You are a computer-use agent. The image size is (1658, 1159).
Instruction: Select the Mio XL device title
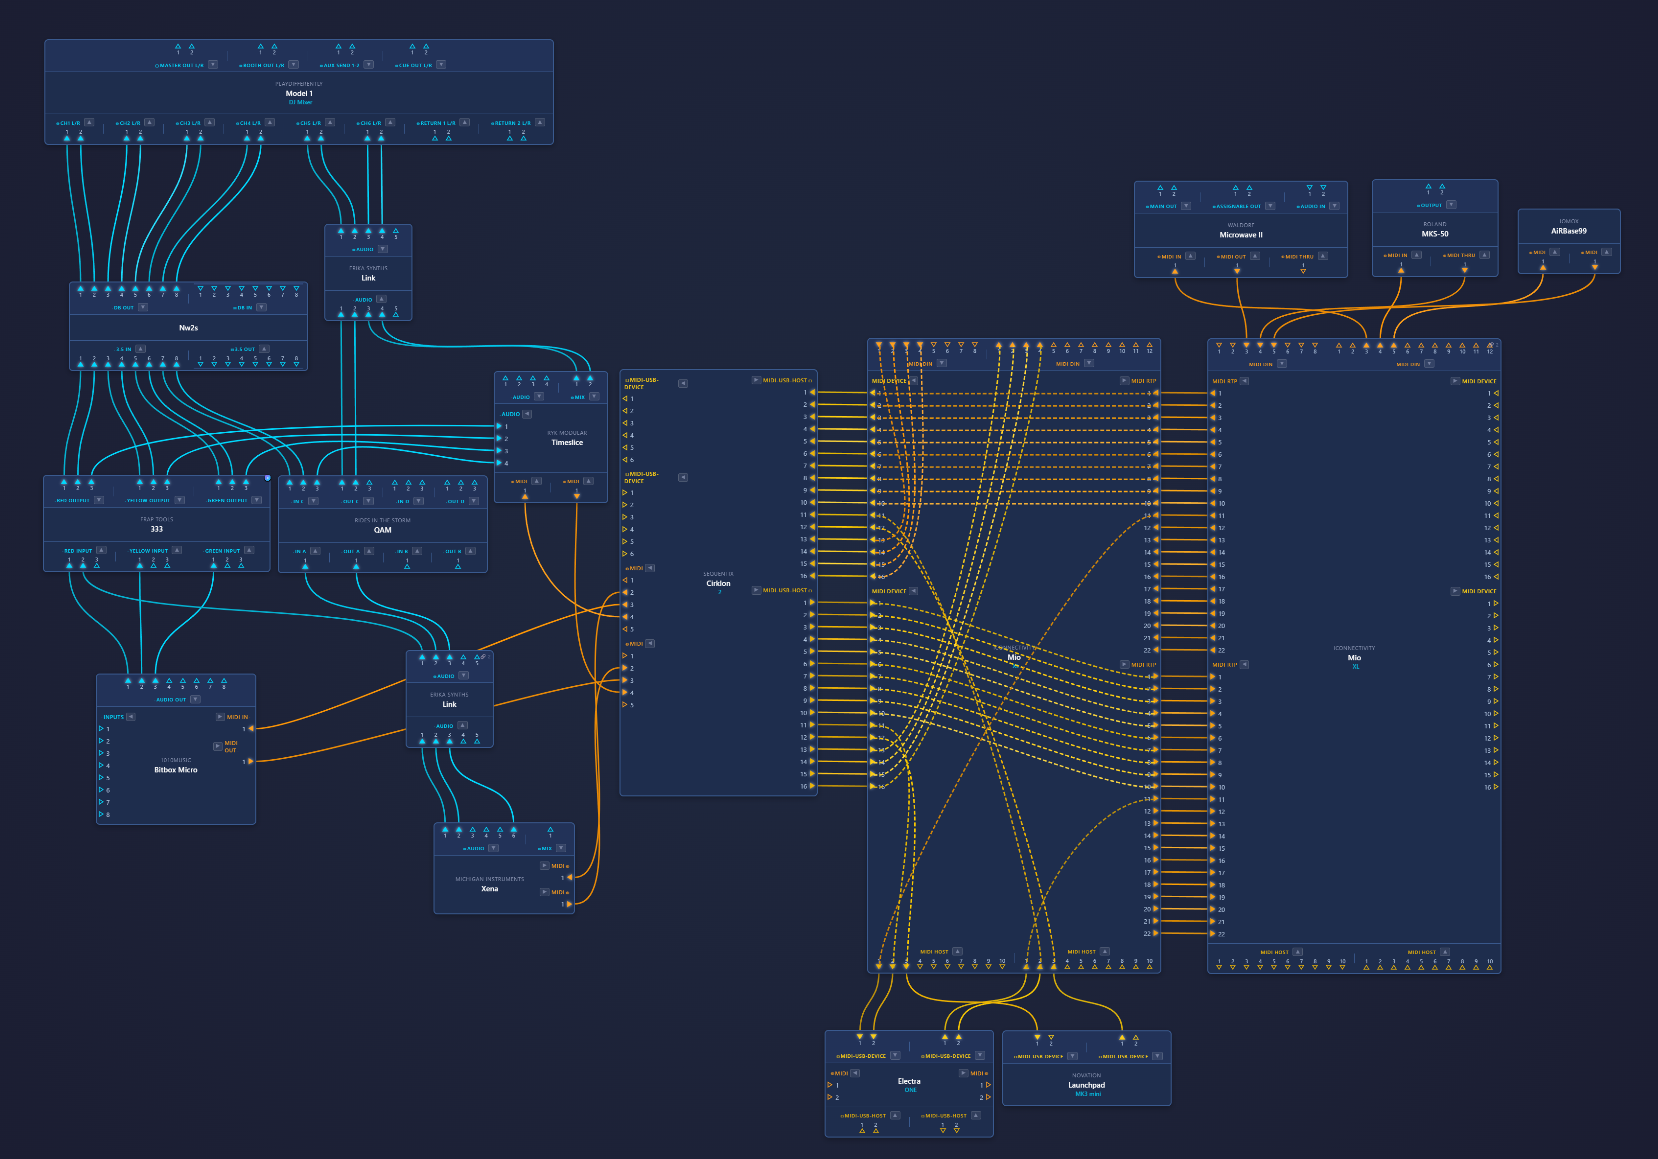coord(1354,657)
